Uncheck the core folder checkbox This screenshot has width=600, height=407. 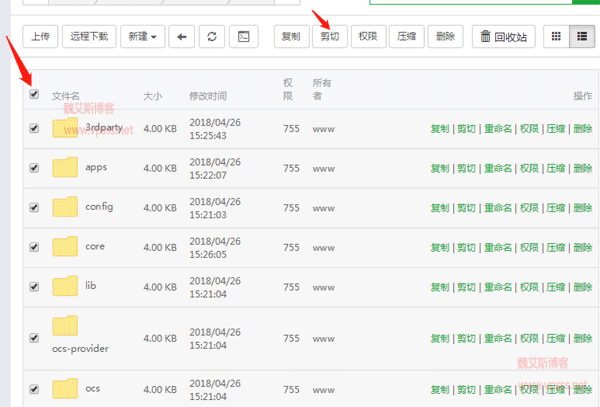click(35, 246)
